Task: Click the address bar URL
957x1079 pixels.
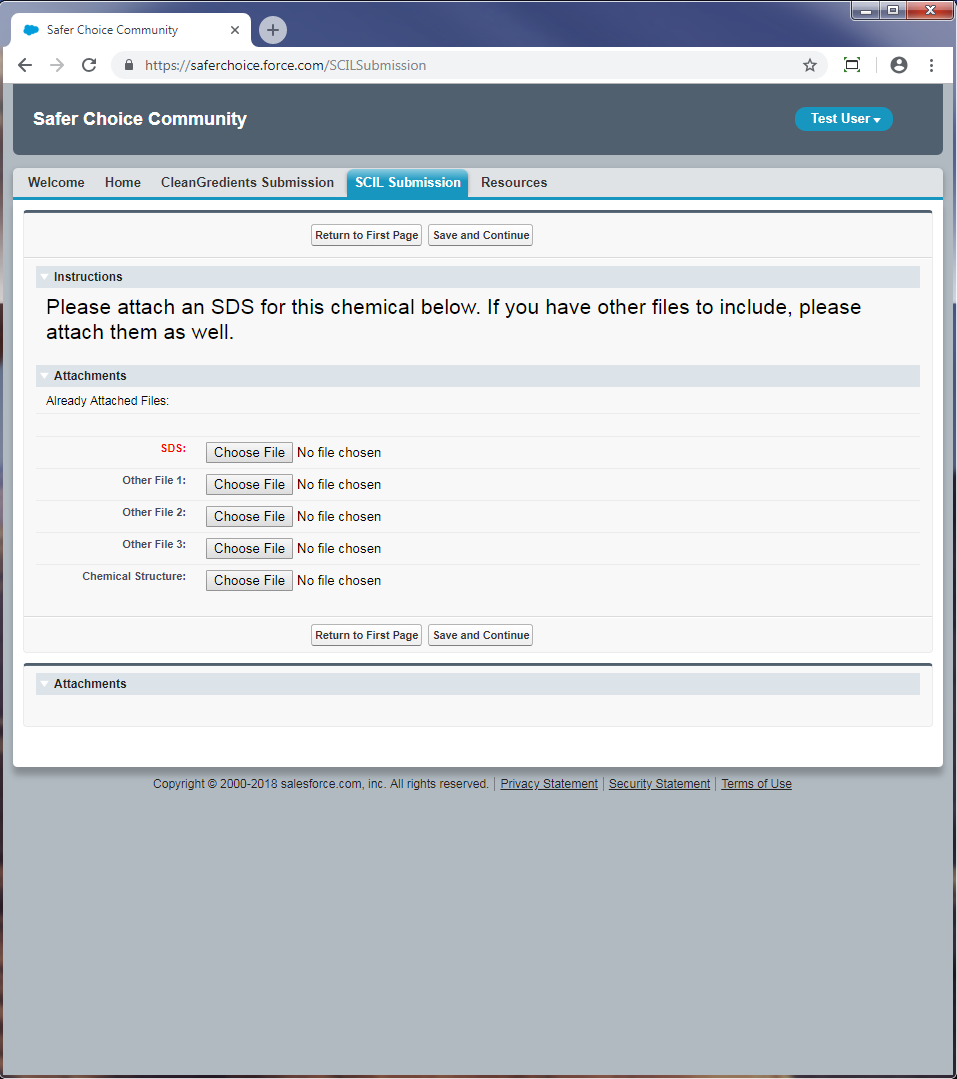Action: click(285, 65)
